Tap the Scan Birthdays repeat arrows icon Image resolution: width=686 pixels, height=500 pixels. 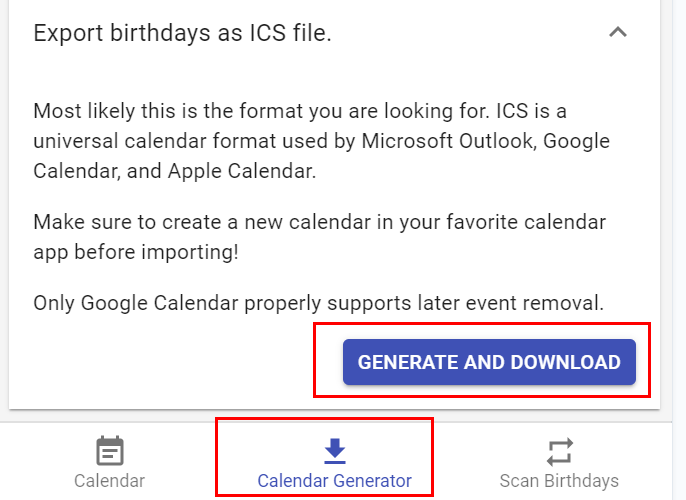(x=560, y=451)
